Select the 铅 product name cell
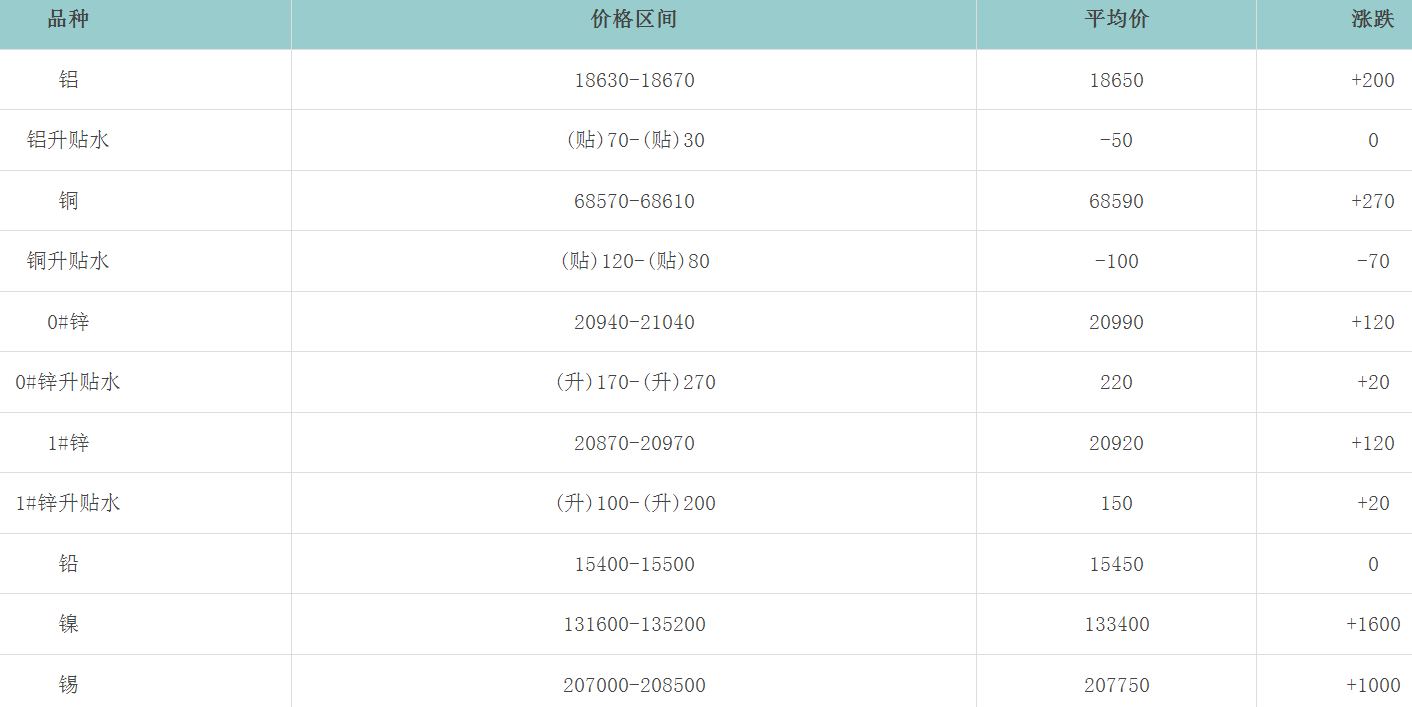This screenshot has width=1412, height=707. pos(68,564)
